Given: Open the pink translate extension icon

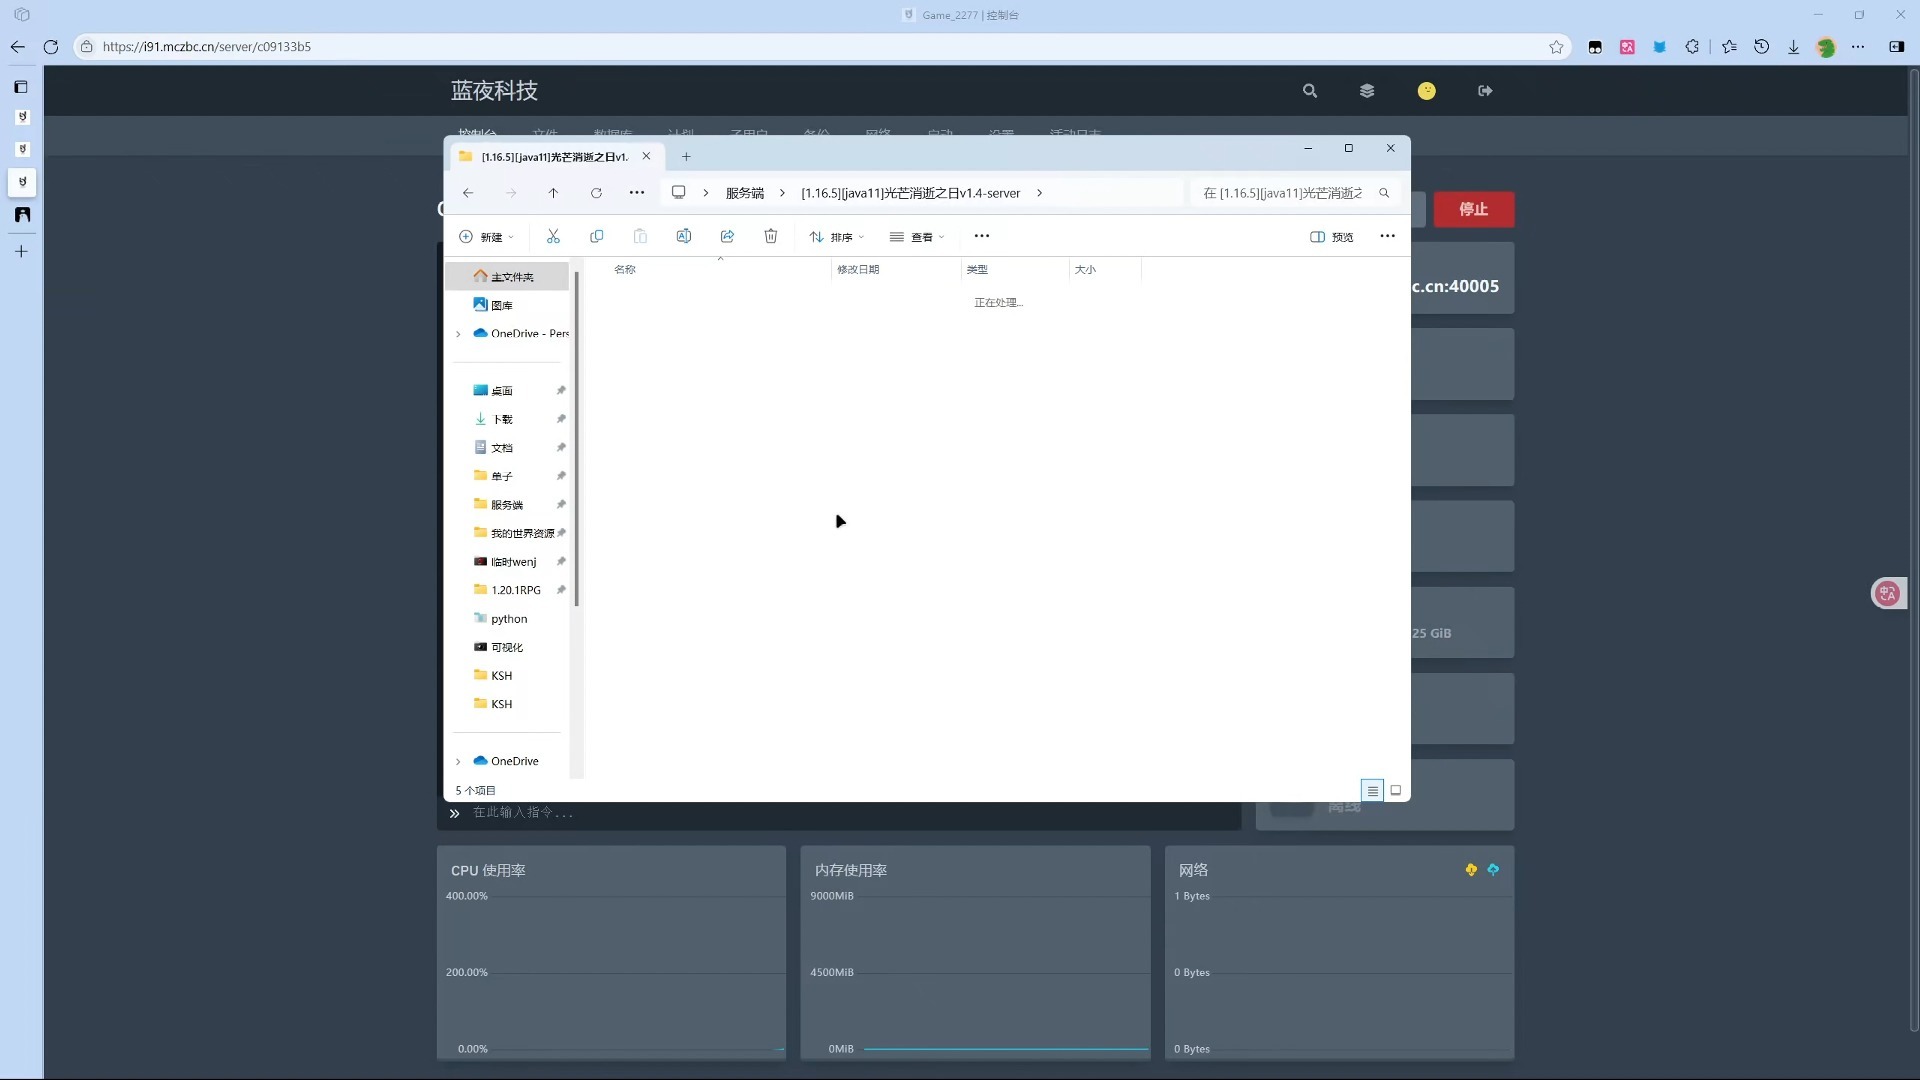Looking at the screenshot, I should (x=1628, y=47).
